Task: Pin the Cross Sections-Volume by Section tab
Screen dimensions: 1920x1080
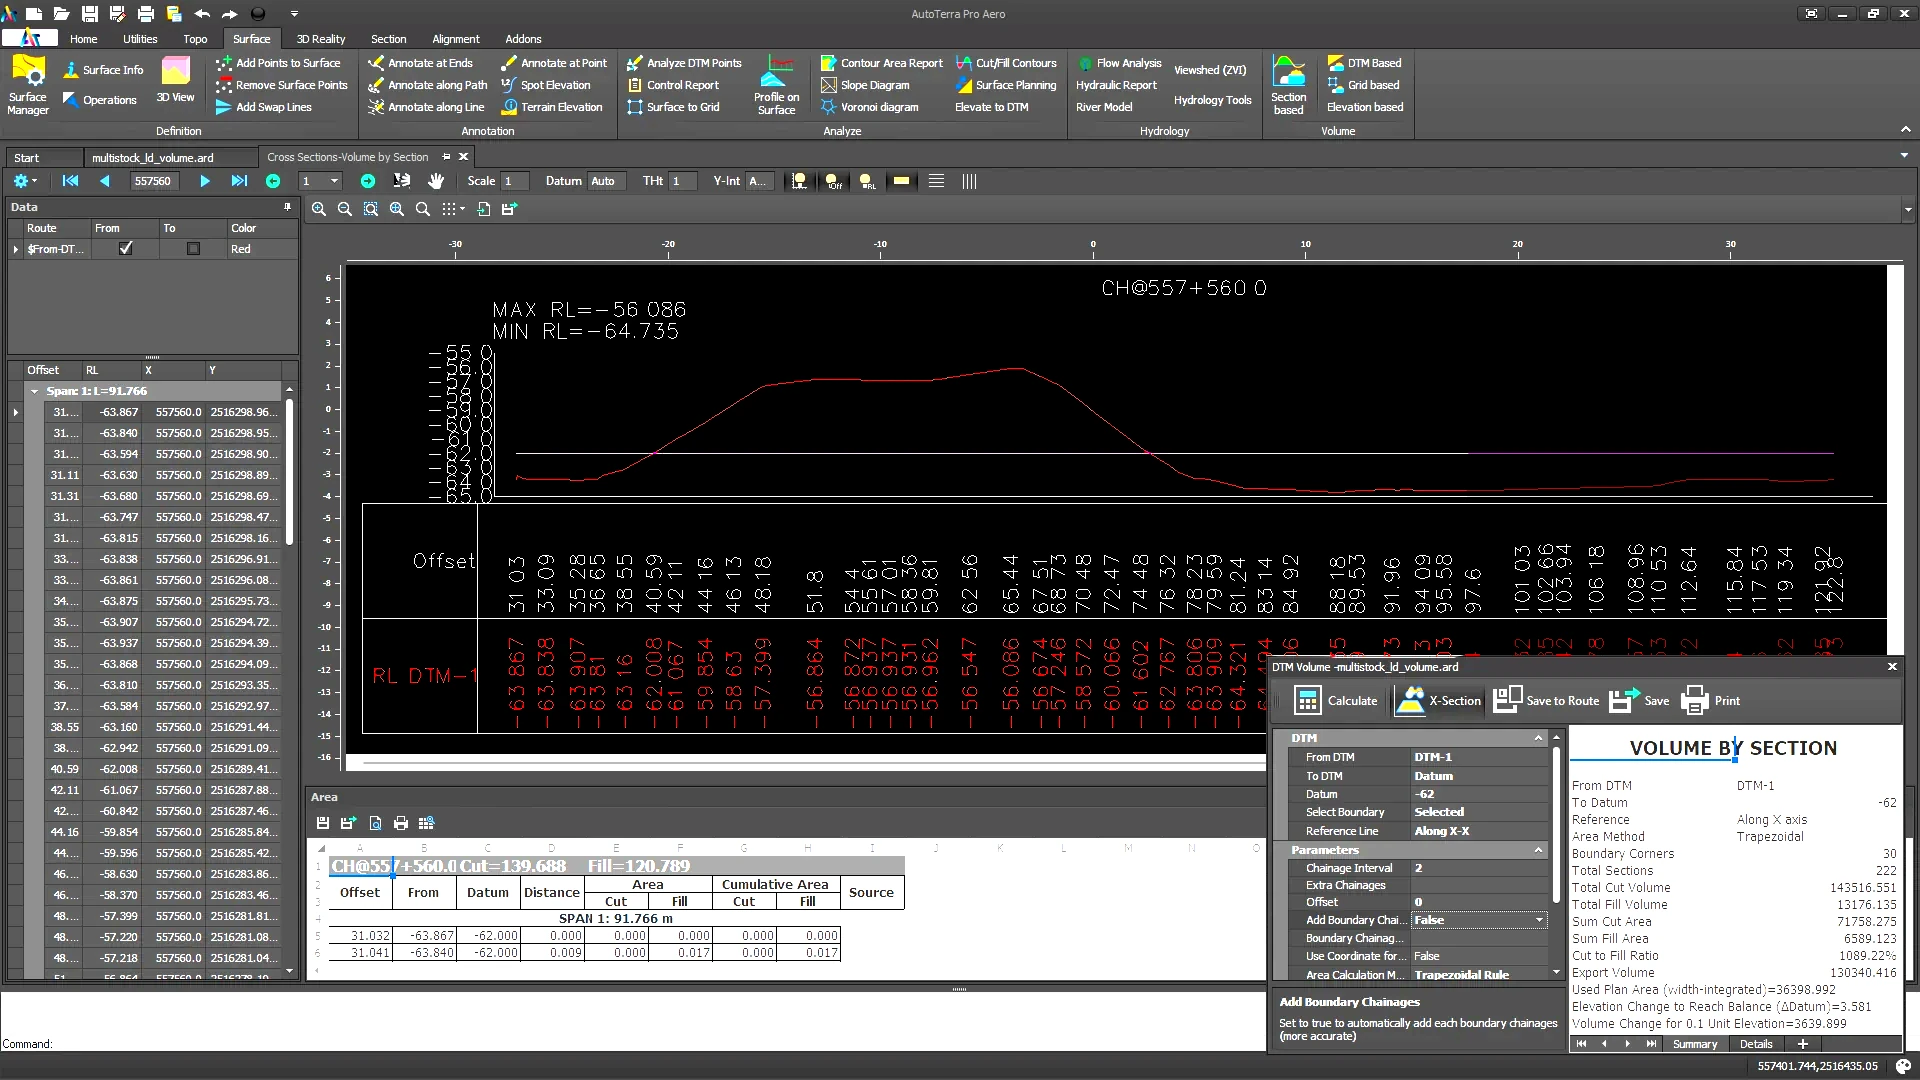Action: point(446,157)
